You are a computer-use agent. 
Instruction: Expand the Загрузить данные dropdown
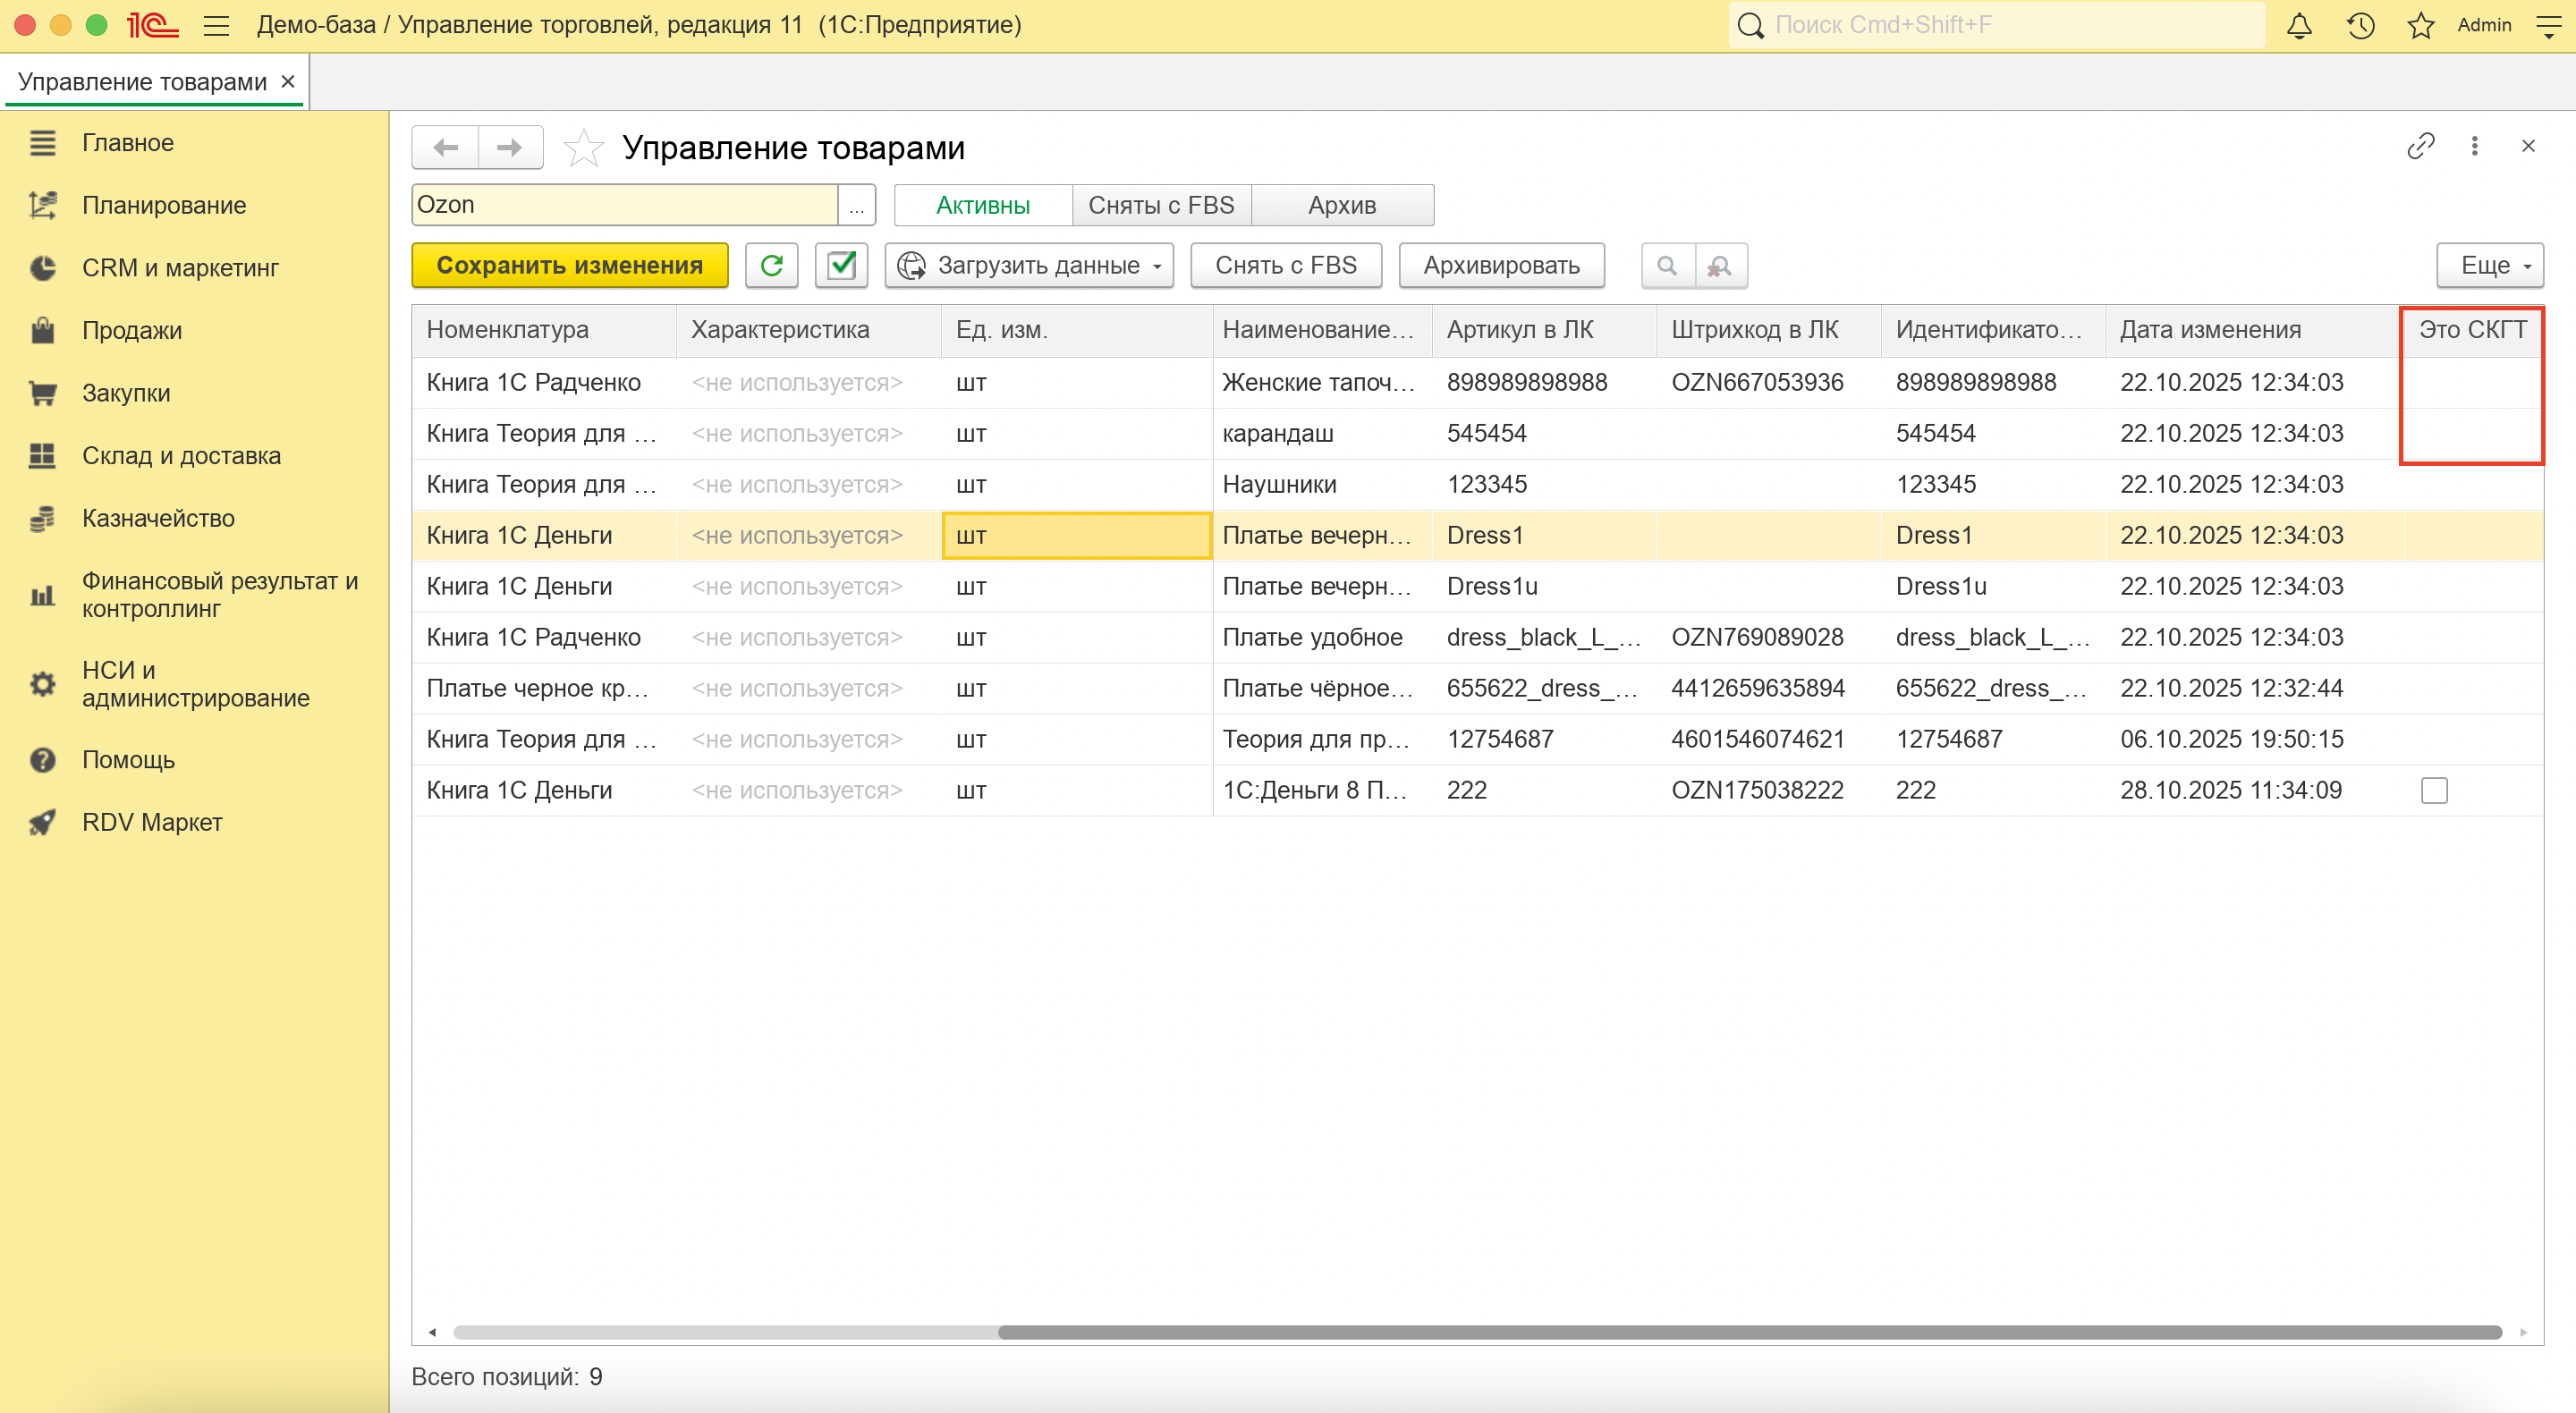(x=1029, y=265)
